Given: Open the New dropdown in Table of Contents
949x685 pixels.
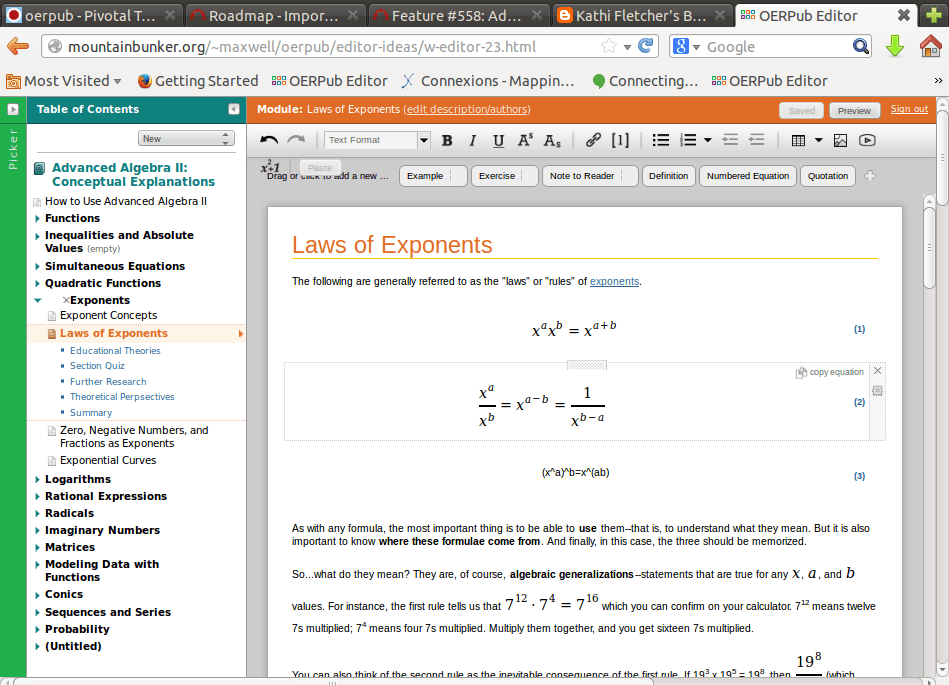Looking at the screenshot, I should click(x=185, y=139).
